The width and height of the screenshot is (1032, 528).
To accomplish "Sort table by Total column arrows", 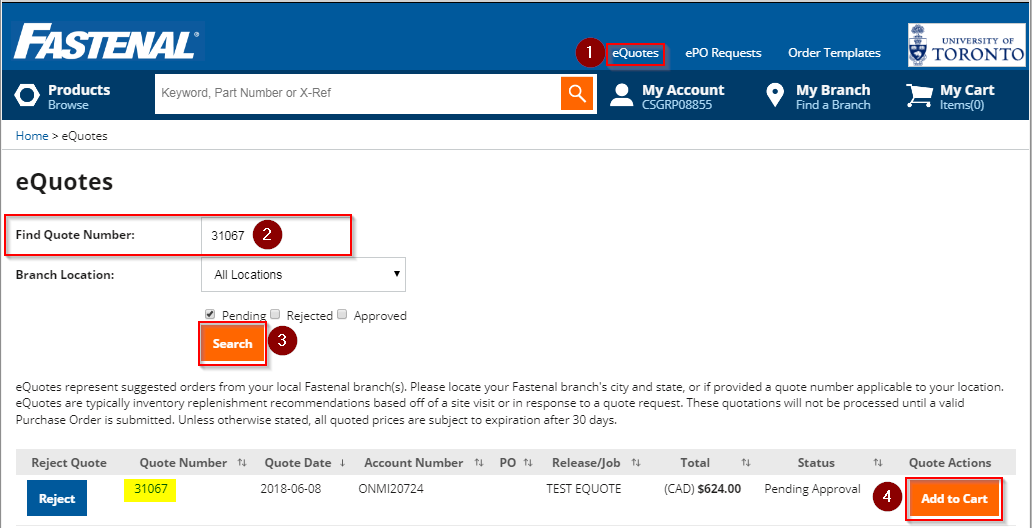I will coord(745,463).
